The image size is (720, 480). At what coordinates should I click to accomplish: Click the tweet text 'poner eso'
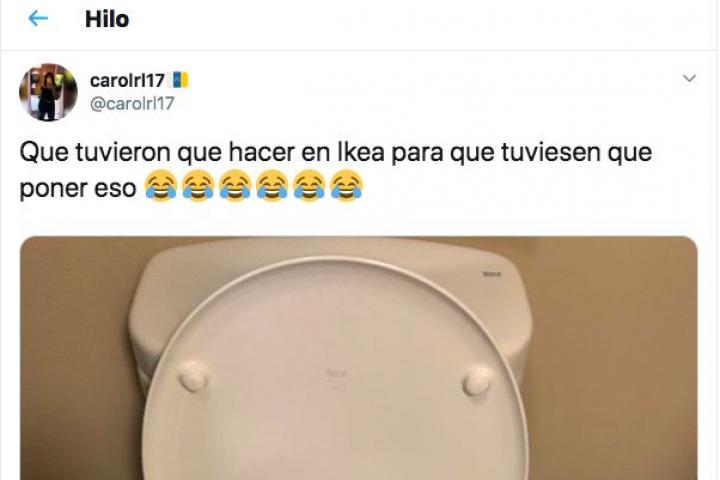[x=78, y=189]
